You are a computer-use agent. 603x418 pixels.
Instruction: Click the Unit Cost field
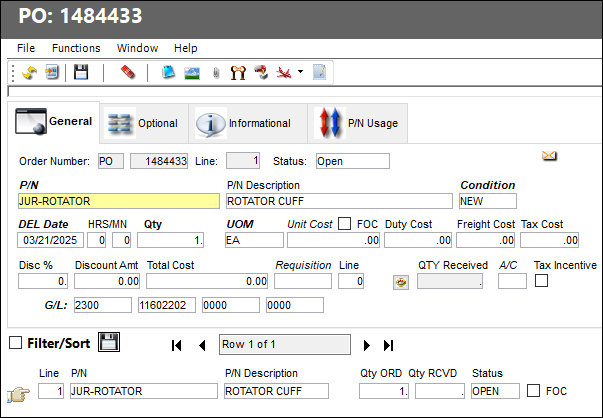333,240
